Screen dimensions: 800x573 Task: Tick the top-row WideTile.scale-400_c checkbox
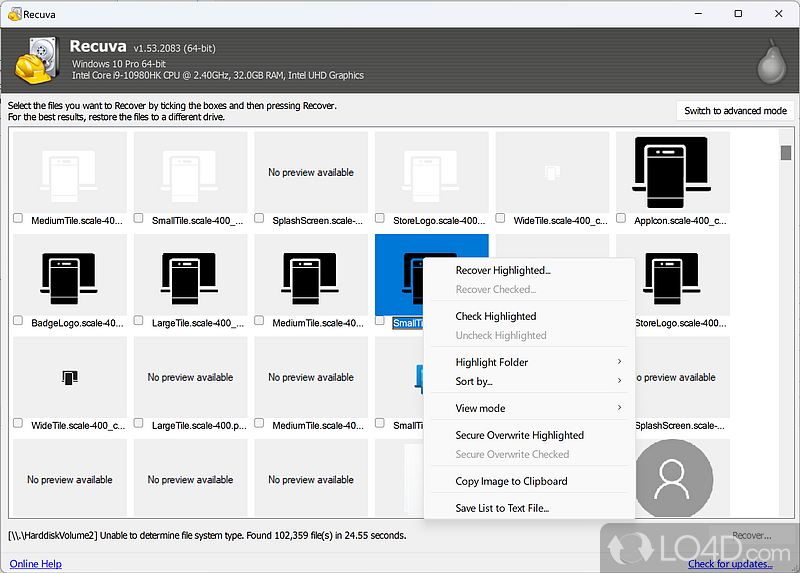click(500, 218)
